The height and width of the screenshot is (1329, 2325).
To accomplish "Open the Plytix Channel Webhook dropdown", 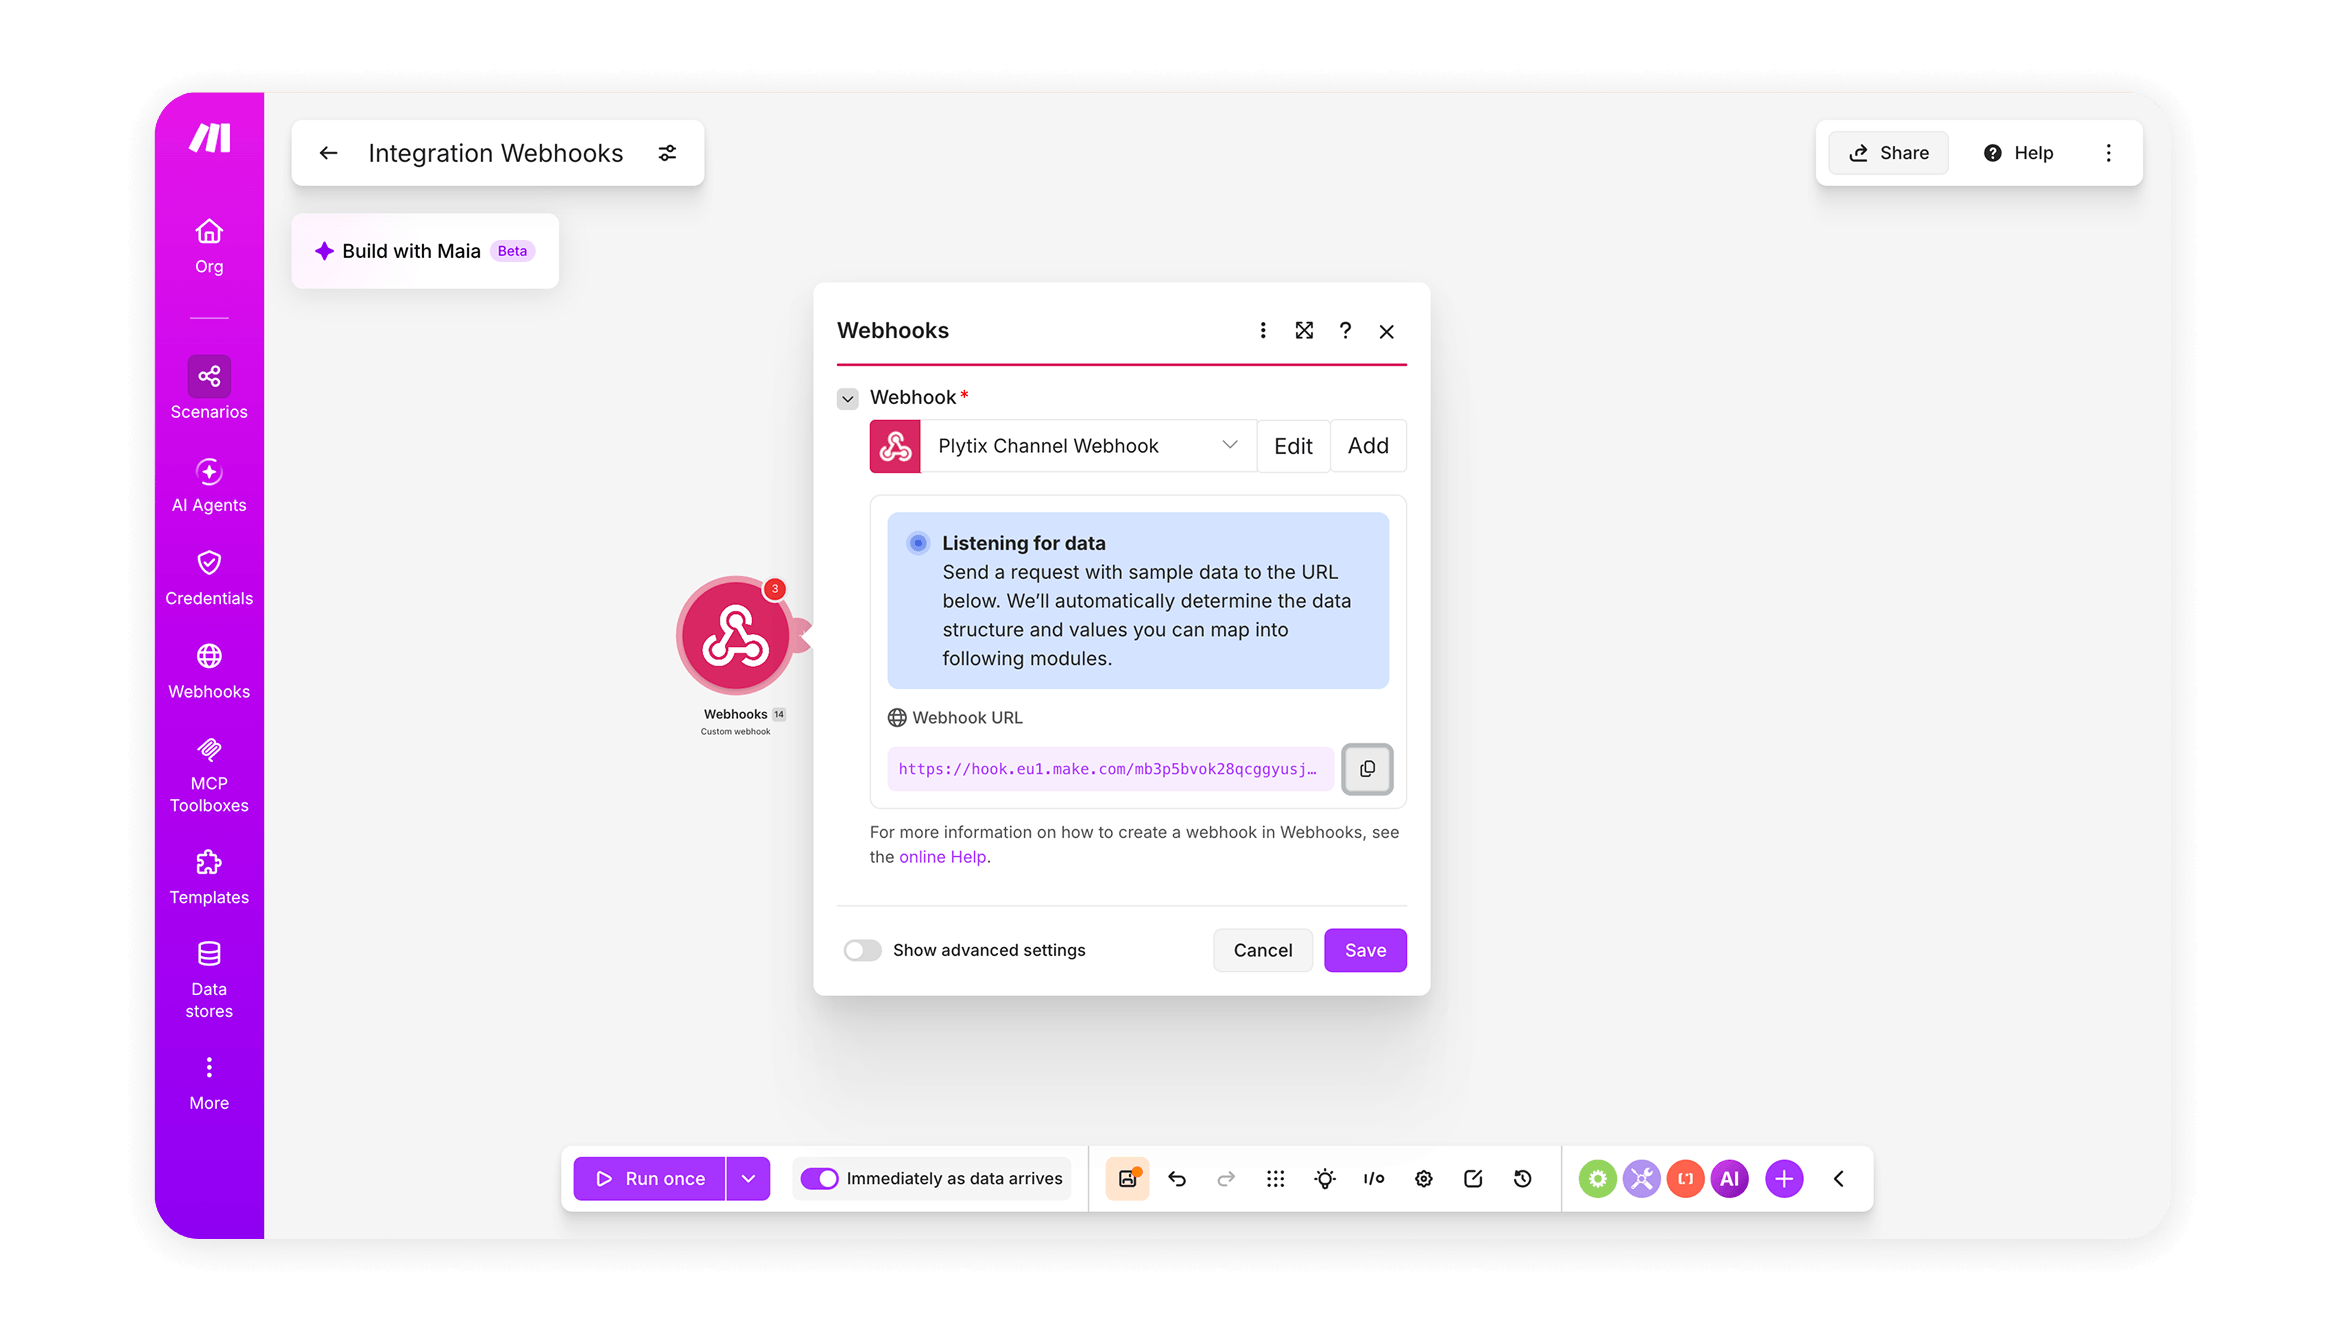I will pyautogui.click(x=1088, y=446).
